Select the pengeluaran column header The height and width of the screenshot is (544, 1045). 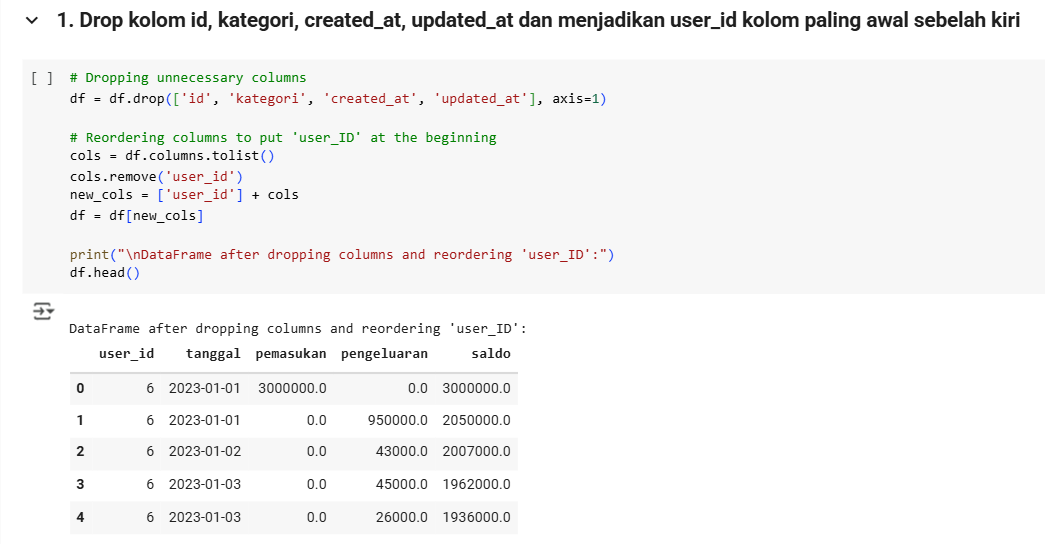point(384,353)
